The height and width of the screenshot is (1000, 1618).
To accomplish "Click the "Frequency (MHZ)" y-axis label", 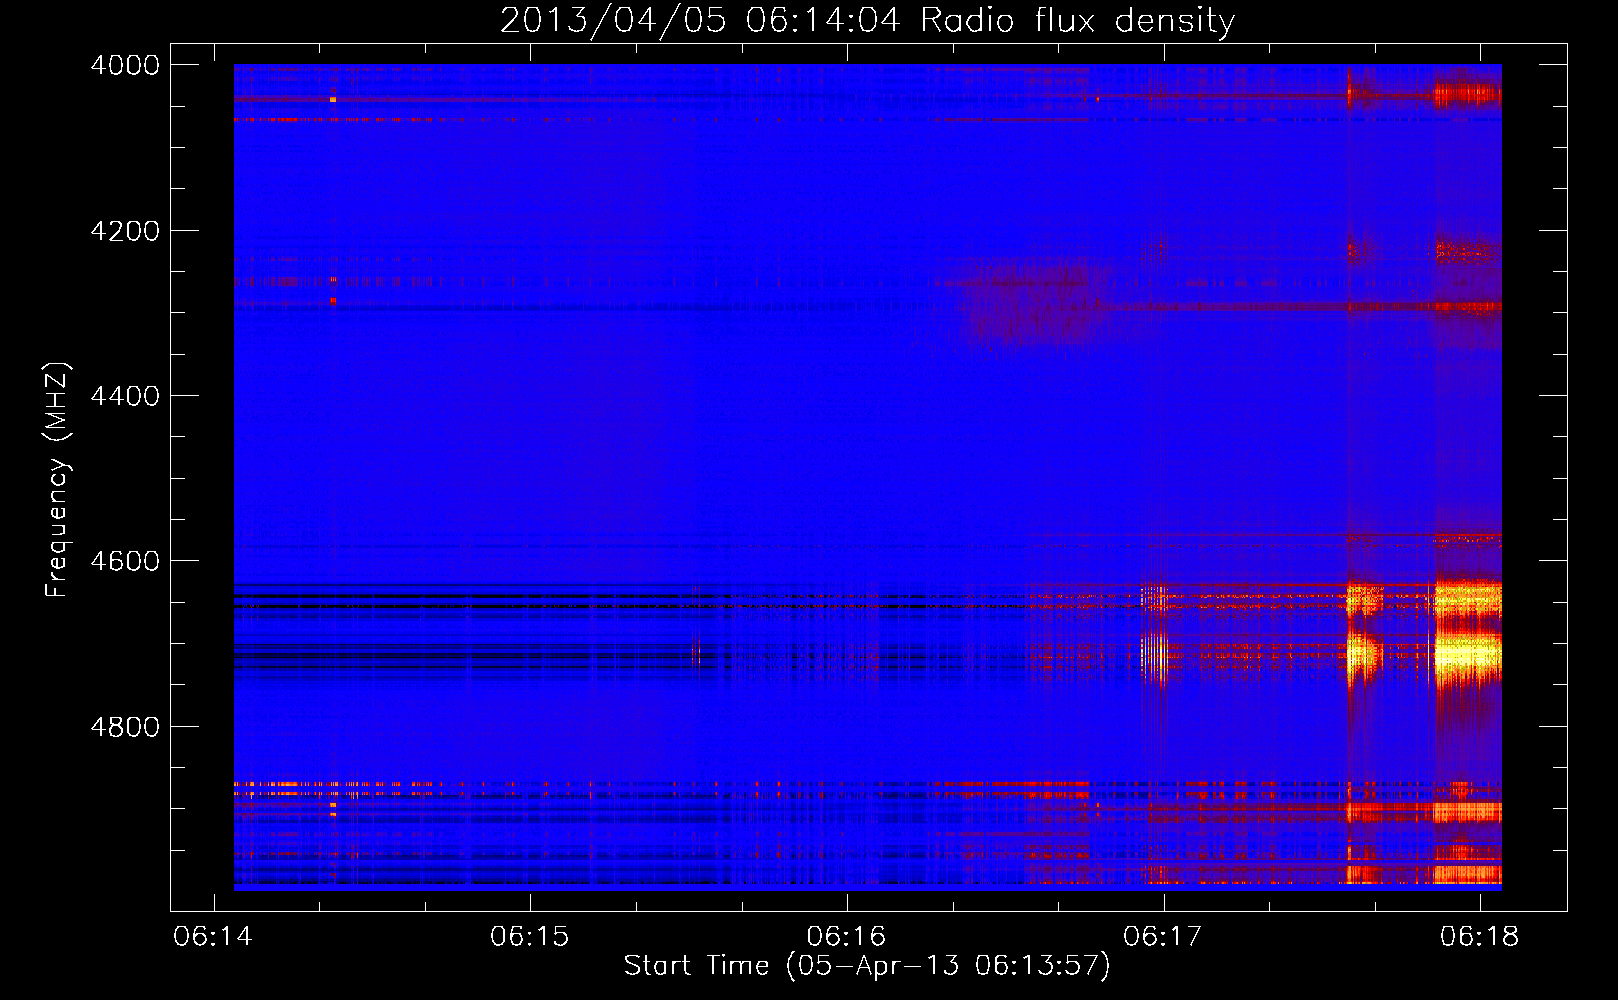I will point(57,480).
